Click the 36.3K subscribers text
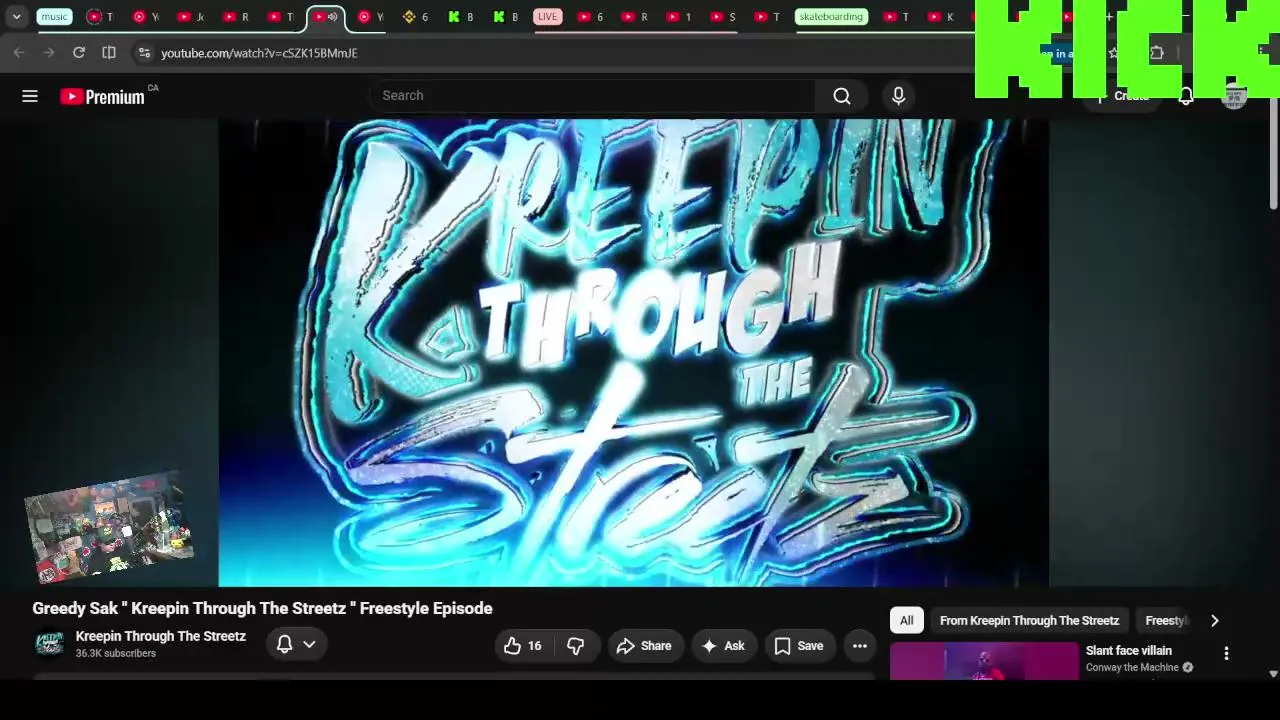 point(116,654)
